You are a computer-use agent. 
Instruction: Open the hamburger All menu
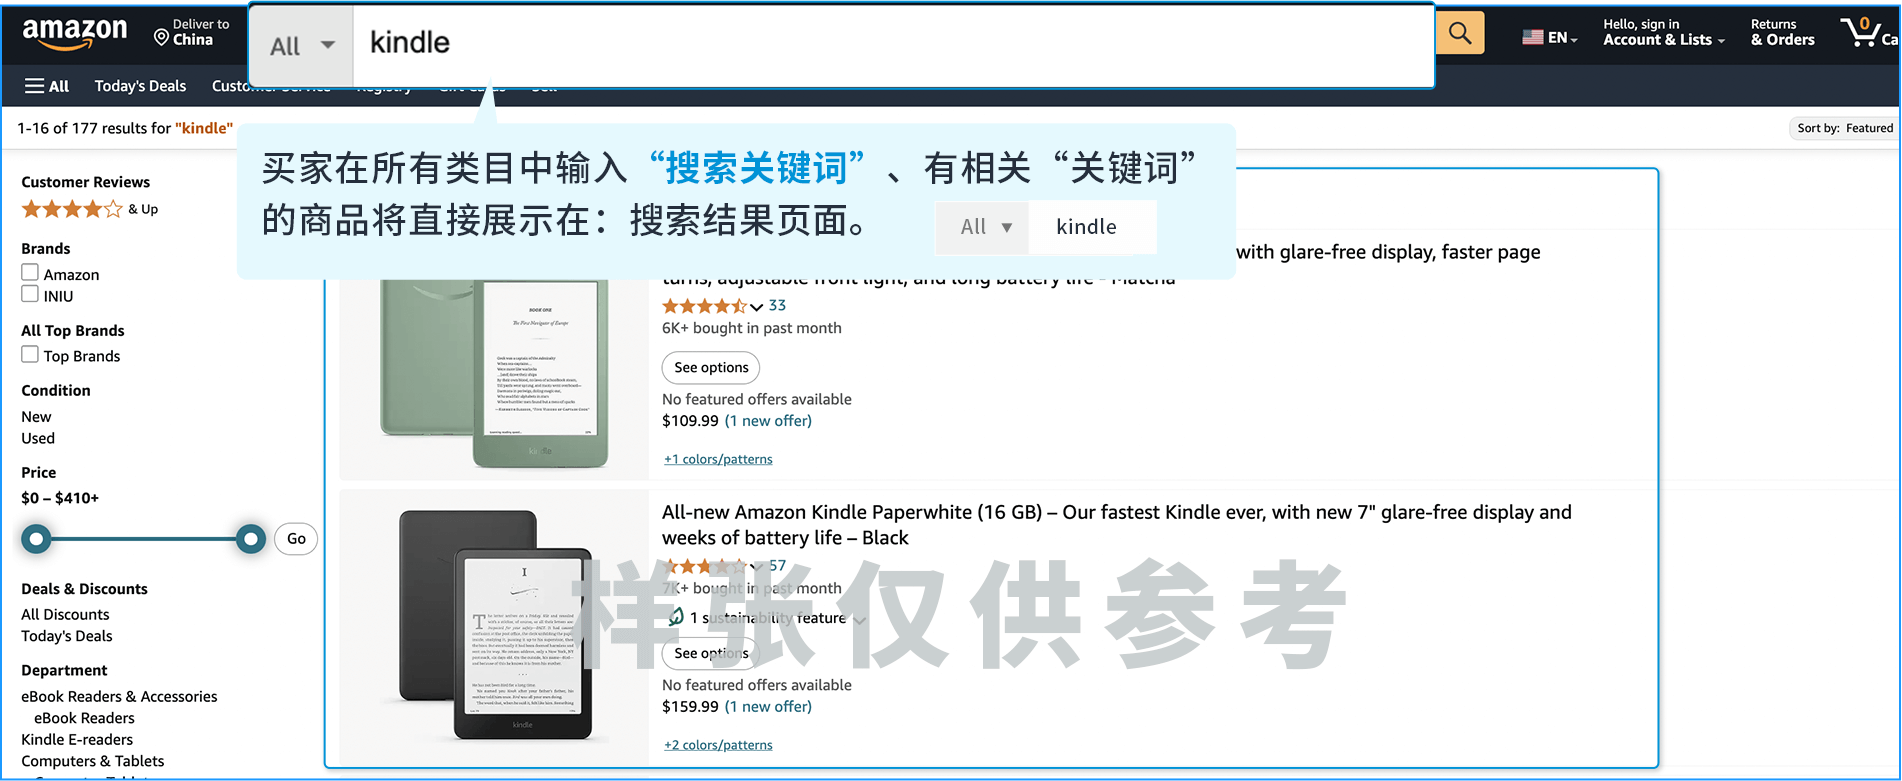tap(46, 86)
